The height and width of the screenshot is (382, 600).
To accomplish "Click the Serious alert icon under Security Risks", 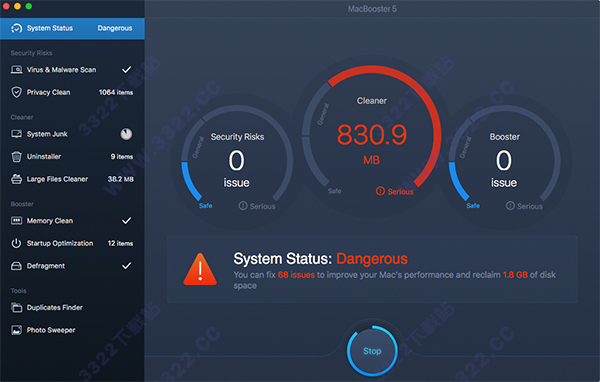I will coord(243,206).
